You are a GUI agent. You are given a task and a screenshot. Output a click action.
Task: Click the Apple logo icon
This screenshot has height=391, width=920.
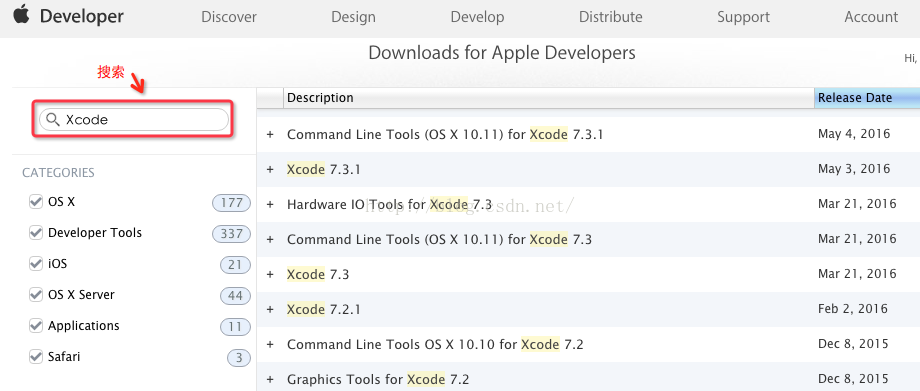[22, 15]
